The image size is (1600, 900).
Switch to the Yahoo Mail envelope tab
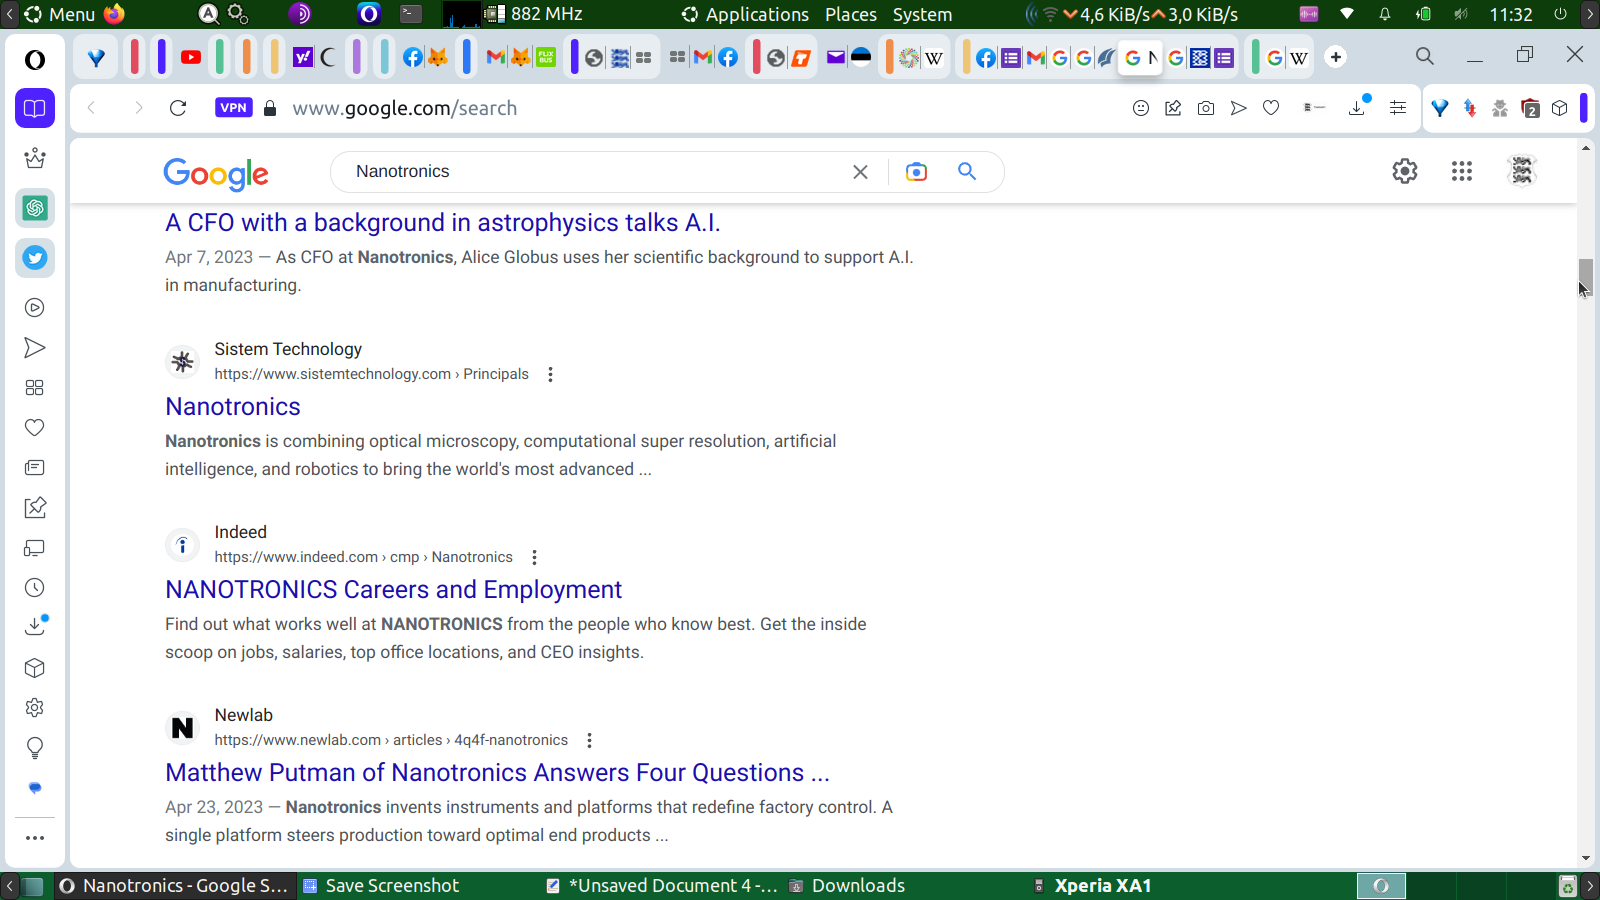tap(836, 57)
